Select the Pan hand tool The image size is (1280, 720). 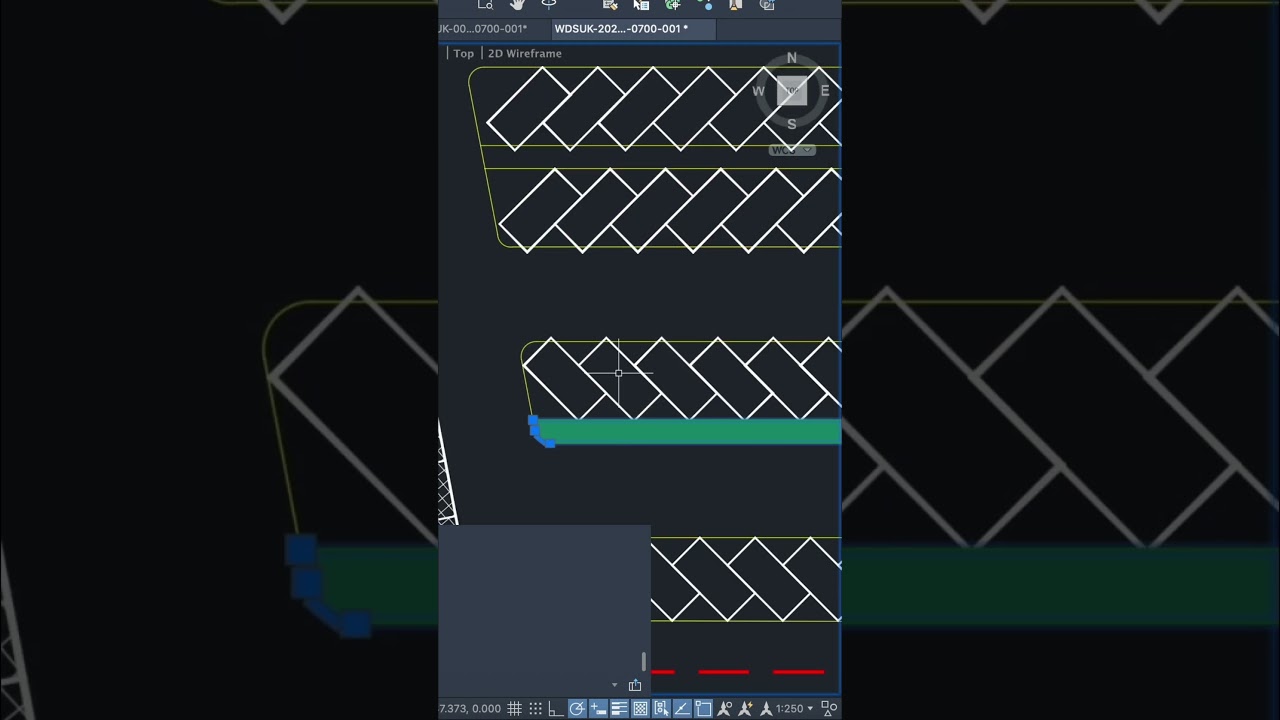tap(517, 5)
